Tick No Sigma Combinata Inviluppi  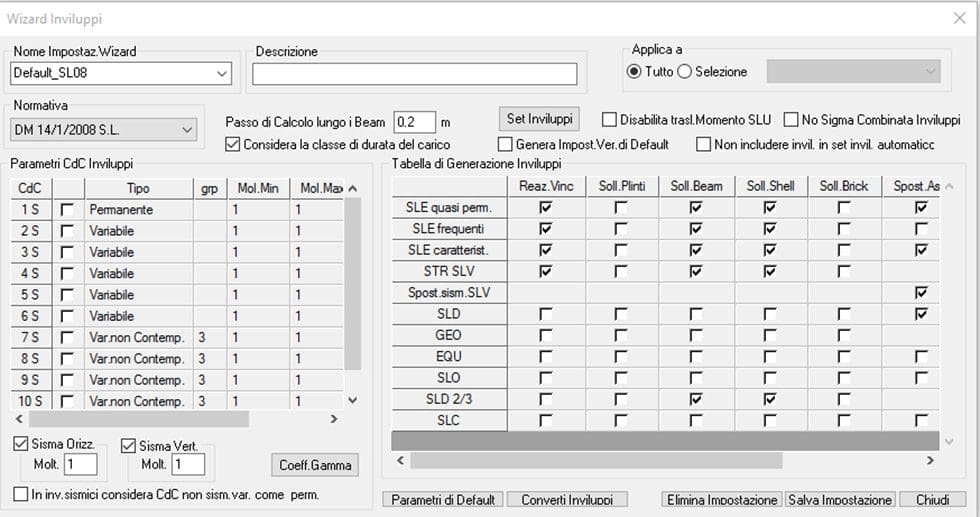(x=792, y=120)
